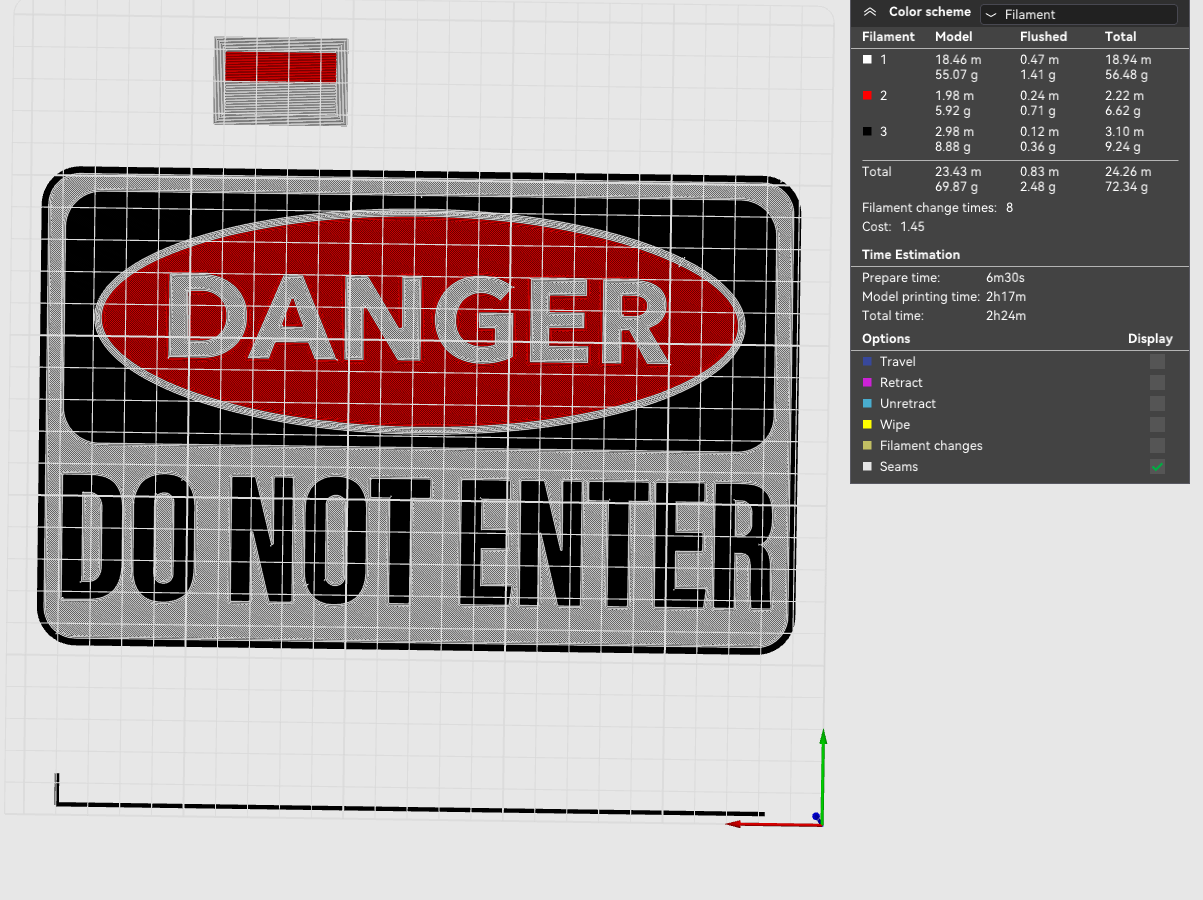Click the blue Travel legend icon
Viewport: 1203px width, 900px height.
pyautogui.click(x=867, y=361)
